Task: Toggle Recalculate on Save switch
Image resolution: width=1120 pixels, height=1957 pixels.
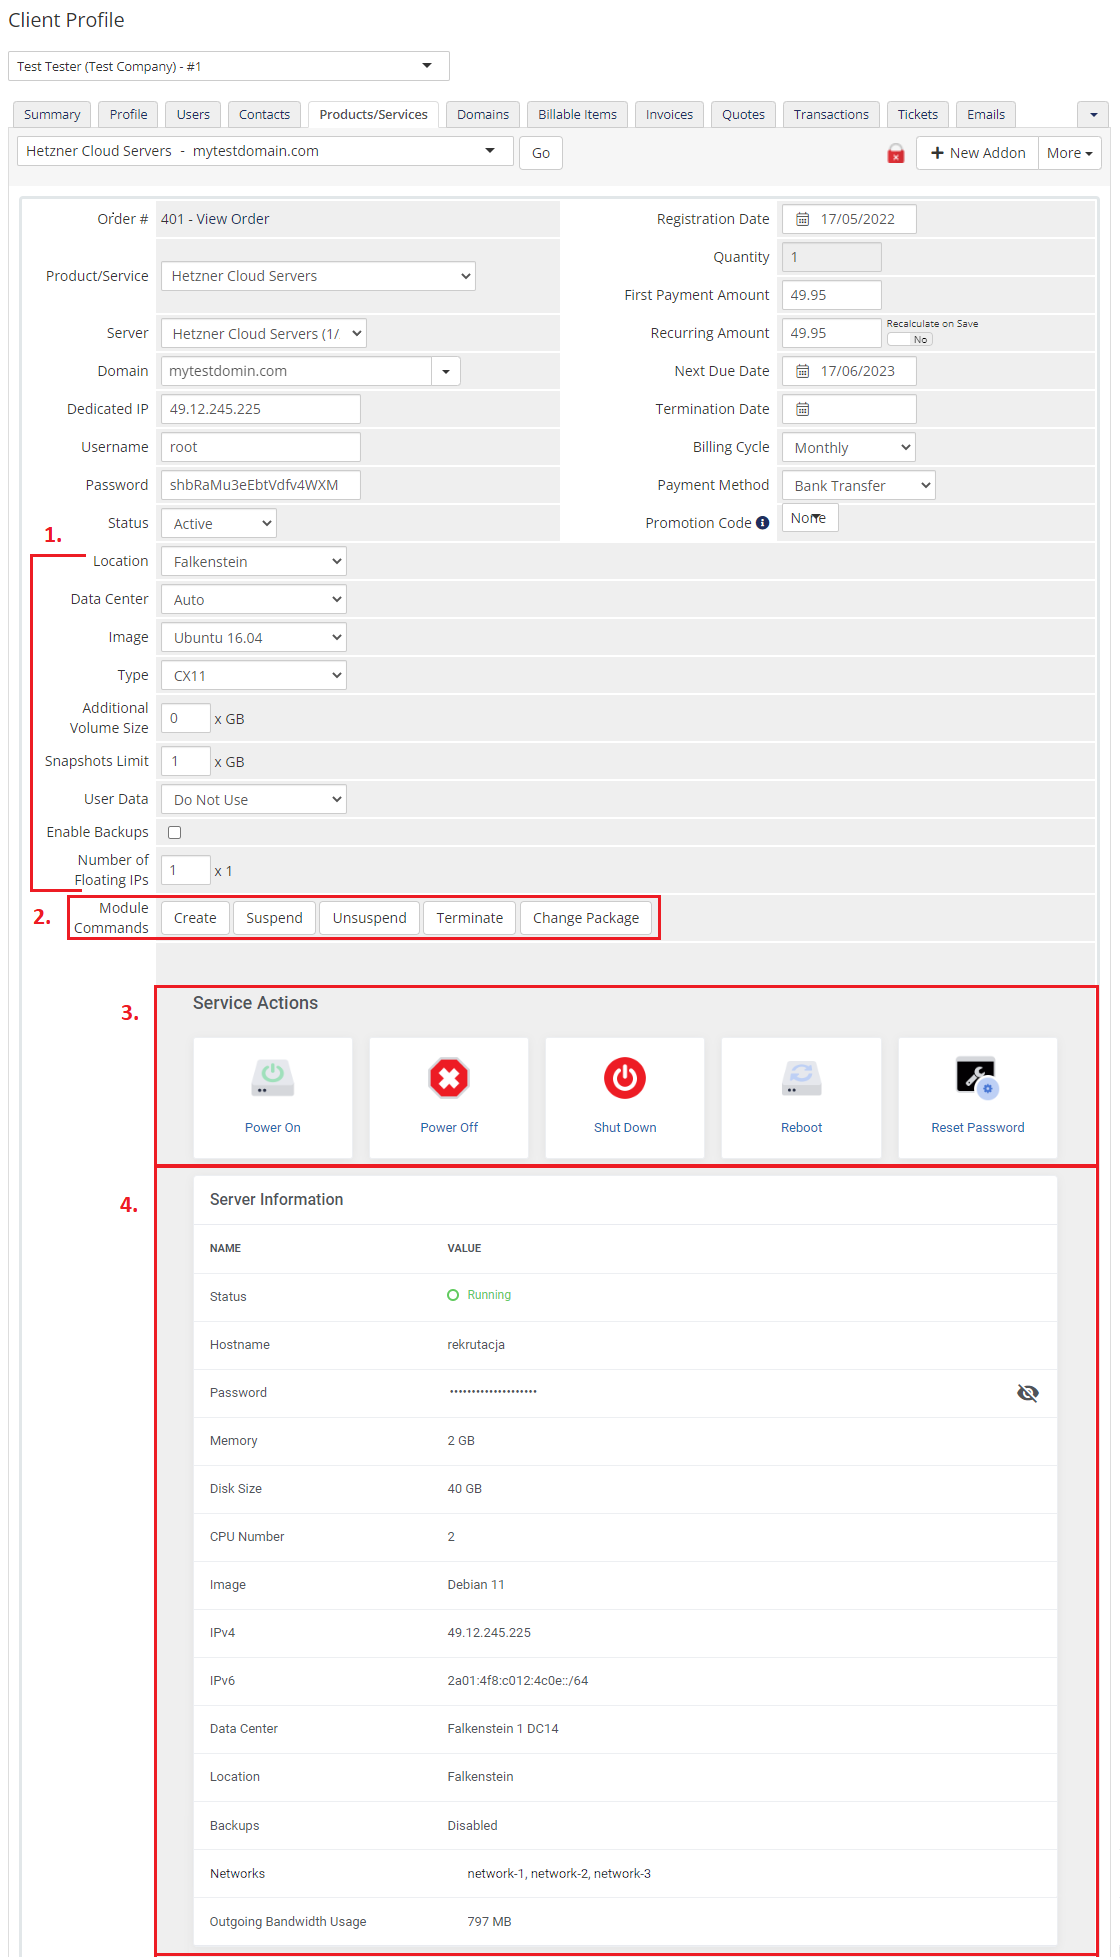Action: coord(910,339)
